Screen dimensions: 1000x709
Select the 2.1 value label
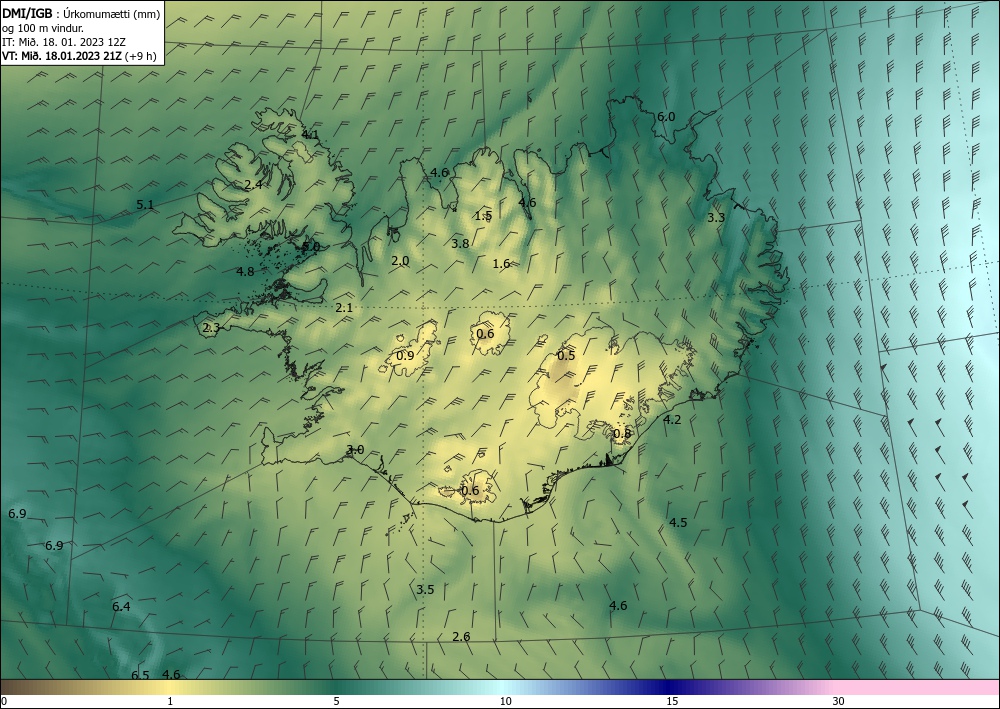(x=344, y=308)
